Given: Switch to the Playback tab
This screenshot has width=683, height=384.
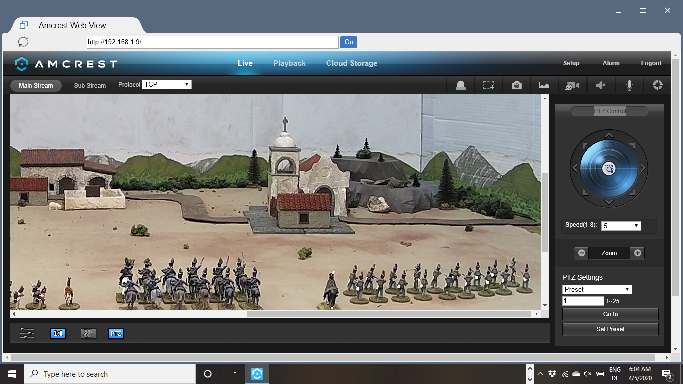Looking at the screenshot, I should pyautogui.click(x=289, y=63).
